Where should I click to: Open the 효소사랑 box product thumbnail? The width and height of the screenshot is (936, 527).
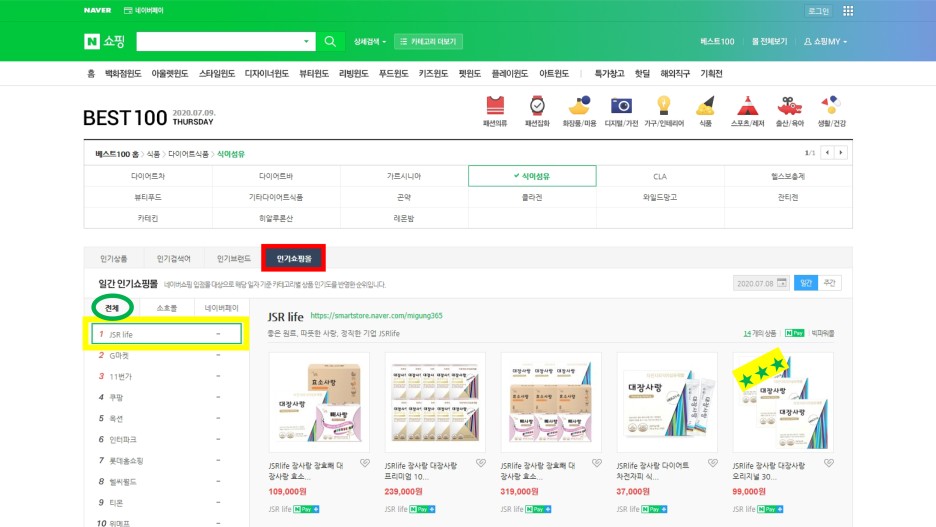tap(319, 402)
